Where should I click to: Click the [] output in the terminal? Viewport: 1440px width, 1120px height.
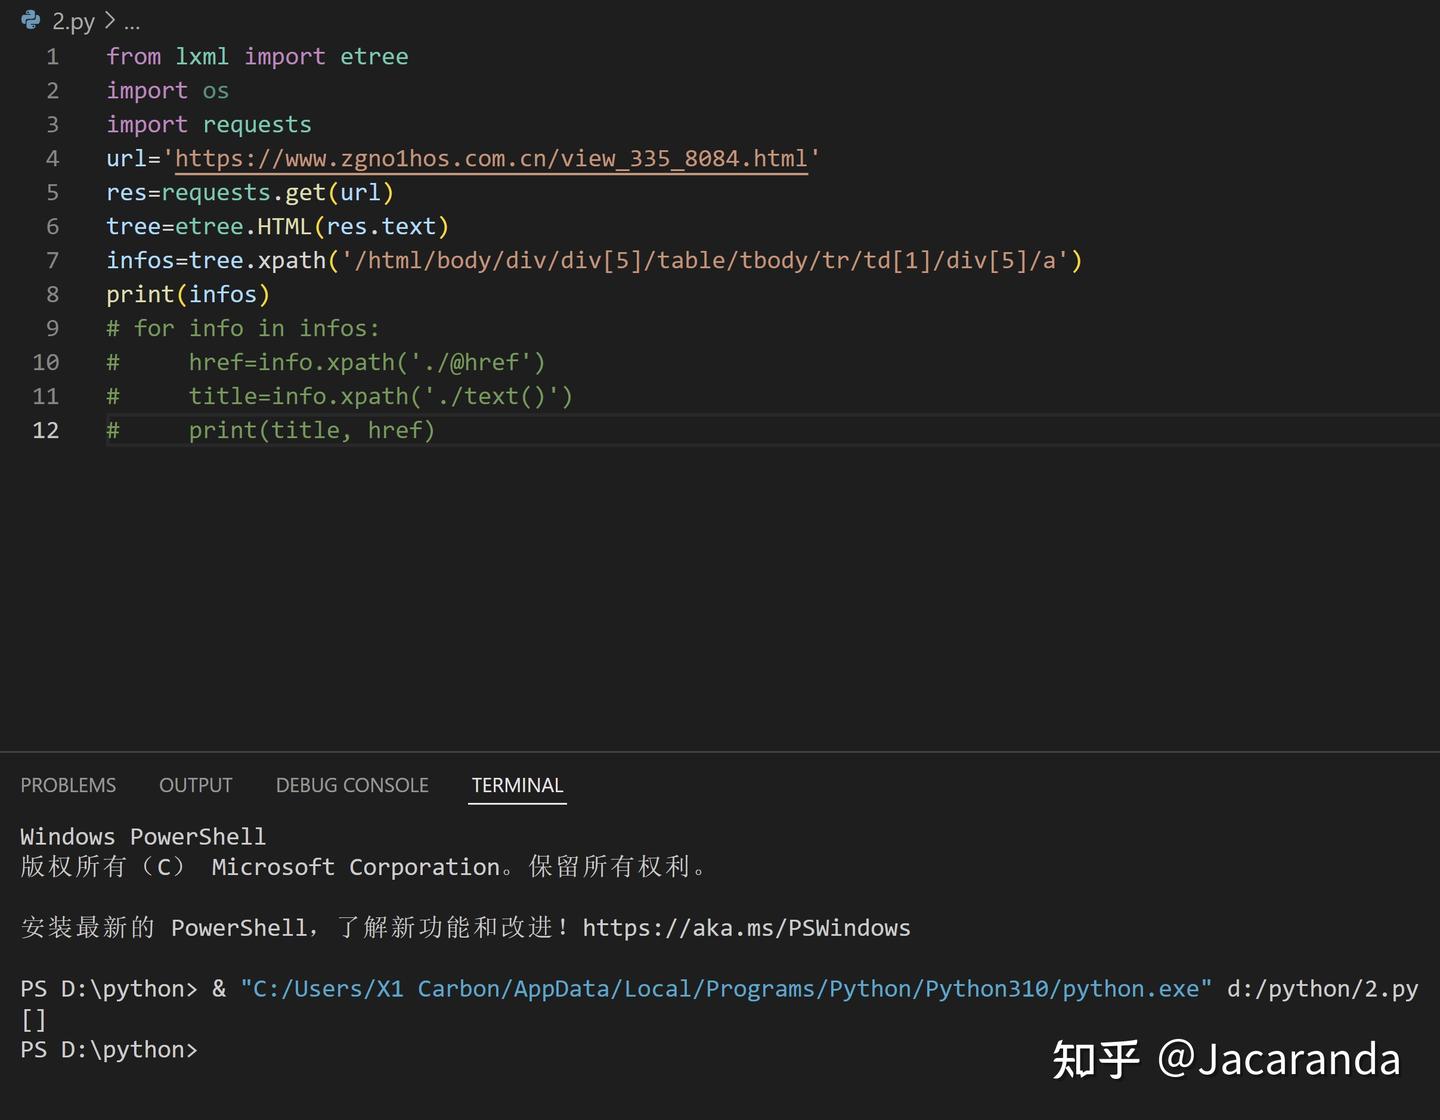[32, 1018]
